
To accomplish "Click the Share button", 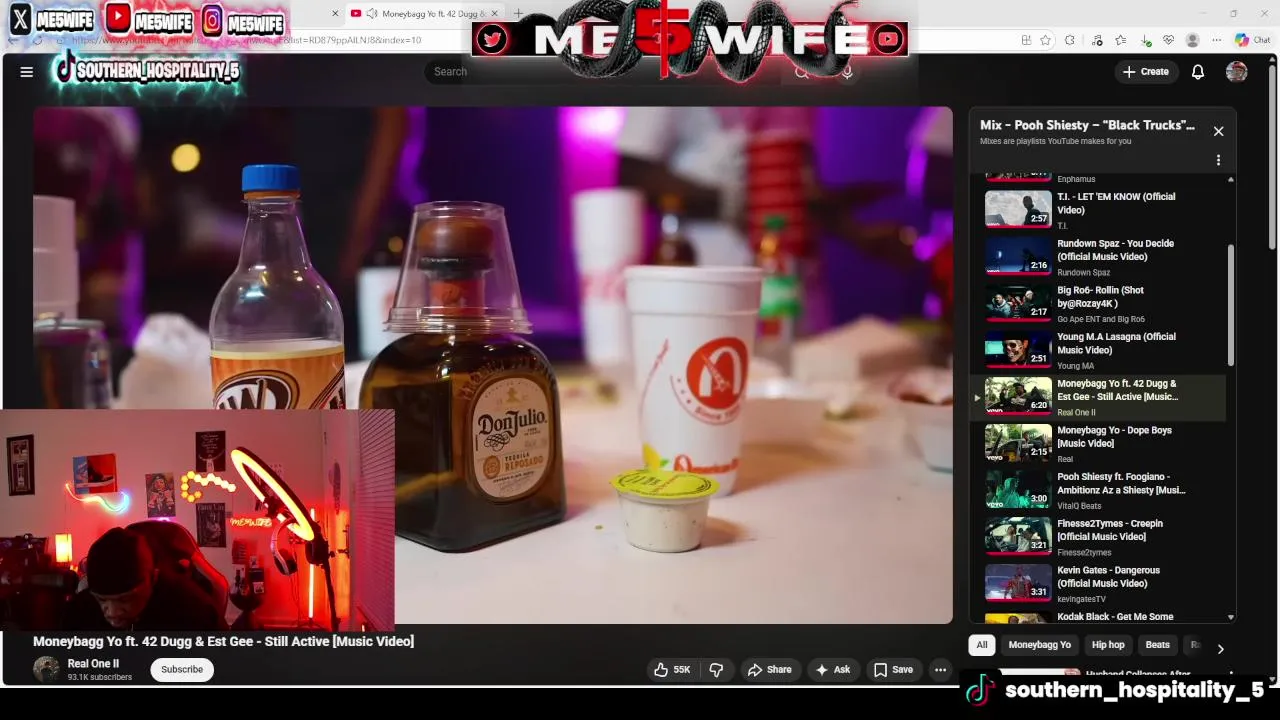I will click(x=769, y=670).
